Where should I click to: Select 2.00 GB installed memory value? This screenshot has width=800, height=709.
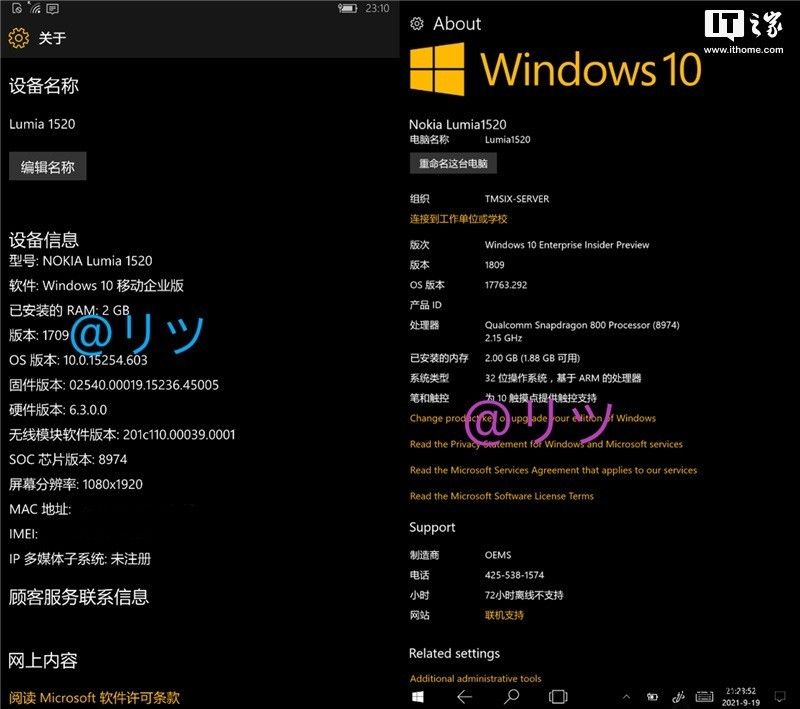(532, 358)
